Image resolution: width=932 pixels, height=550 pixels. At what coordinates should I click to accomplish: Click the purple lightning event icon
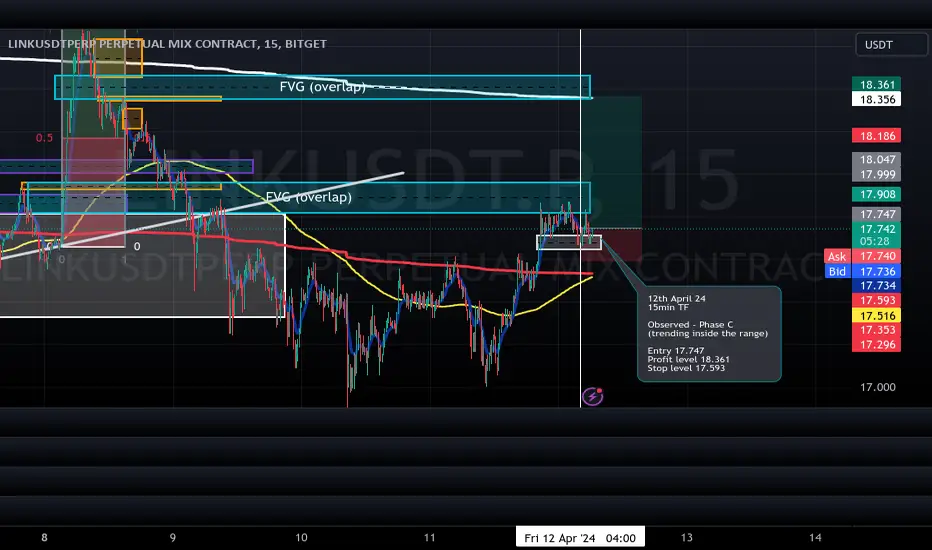tap(593, 396)
